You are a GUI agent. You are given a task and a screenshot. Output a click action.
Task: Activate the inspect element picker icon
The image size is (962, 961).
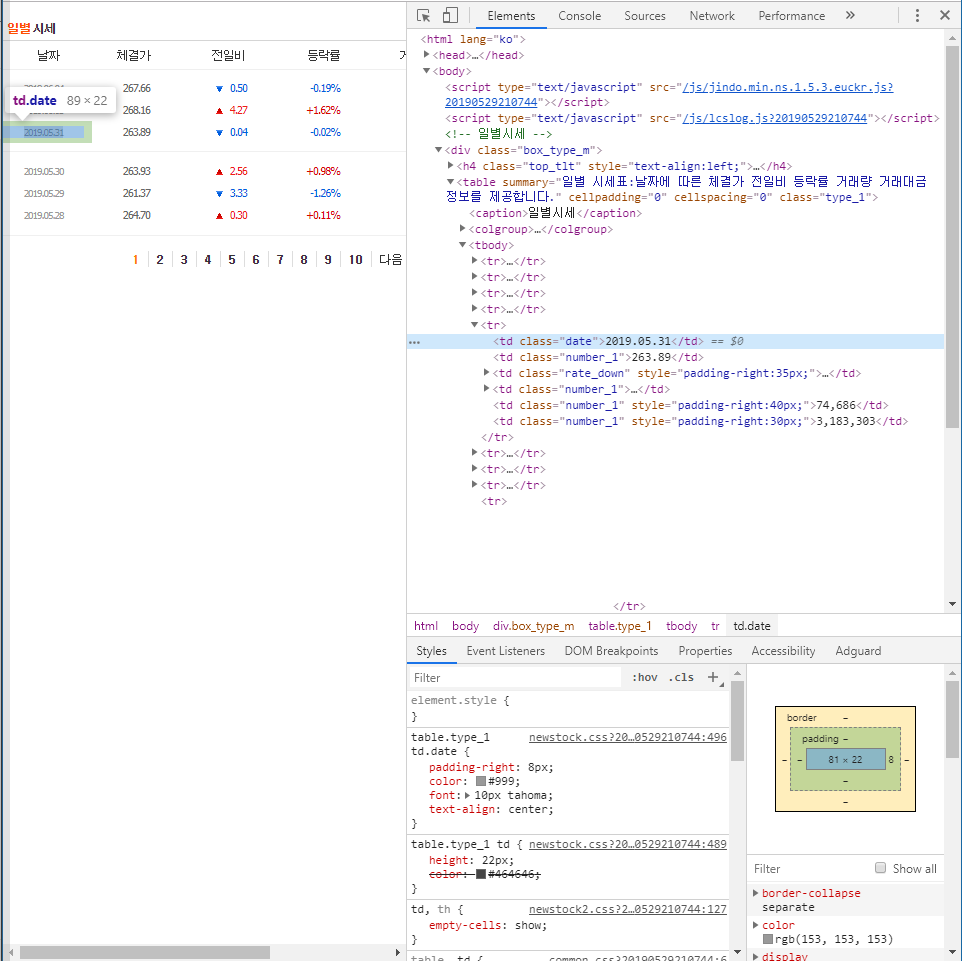click(423, 15)
